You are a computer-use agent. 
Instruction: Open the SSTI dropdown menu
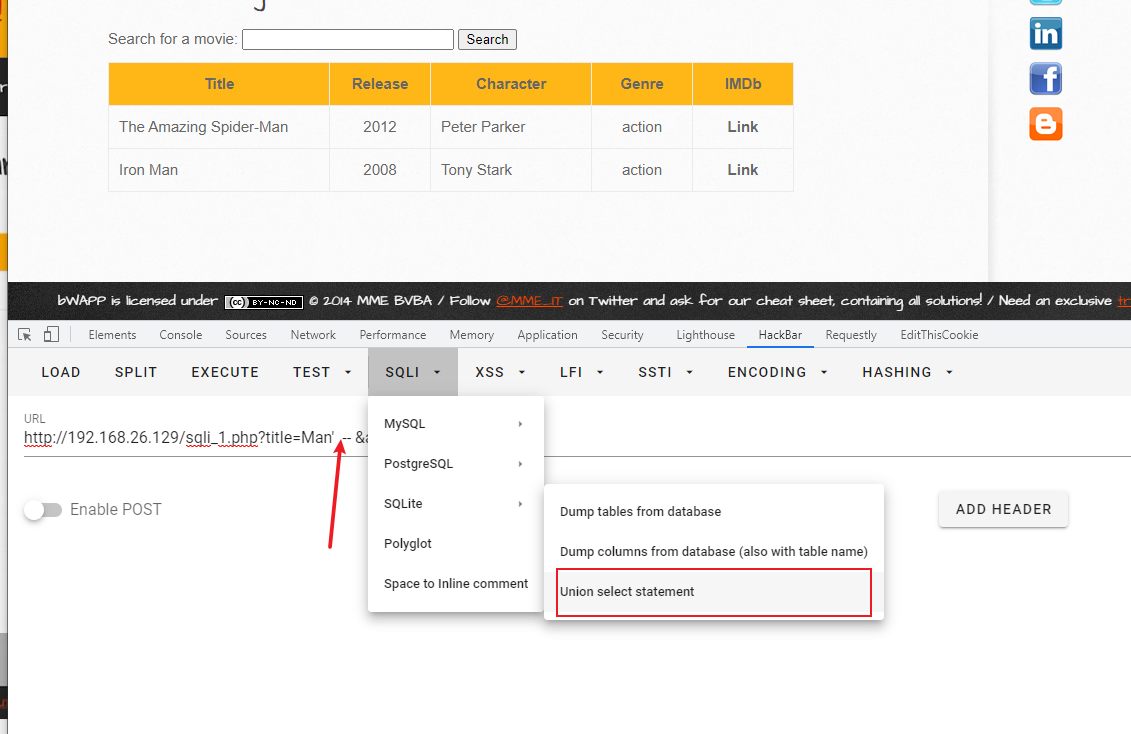[x=665, y=372]
